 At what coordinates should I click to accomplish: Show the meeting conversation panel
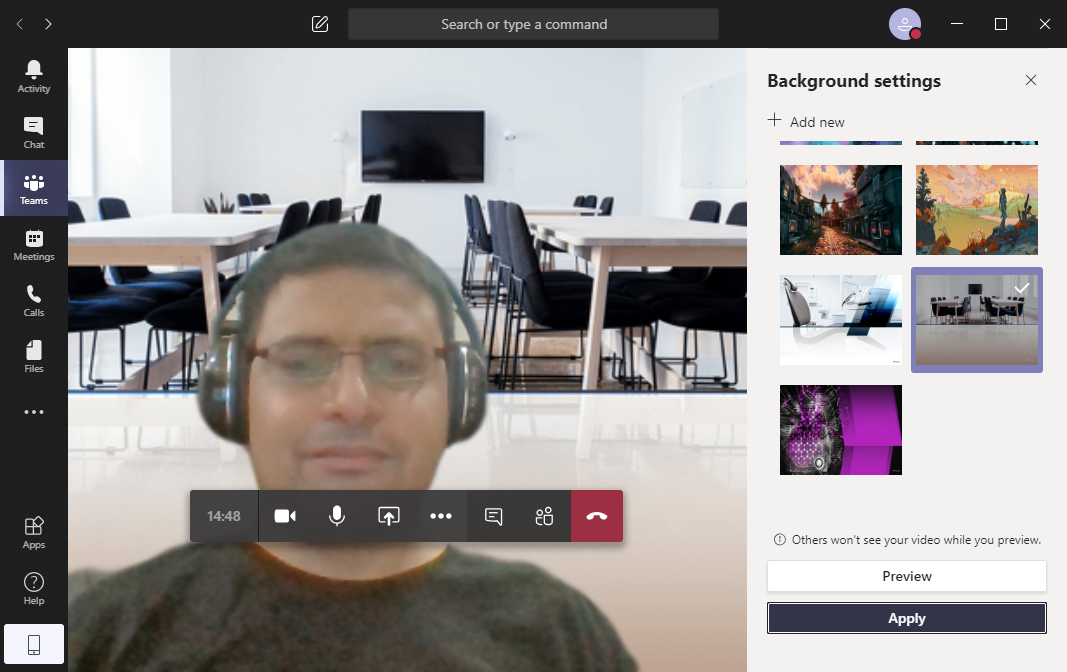493,516
